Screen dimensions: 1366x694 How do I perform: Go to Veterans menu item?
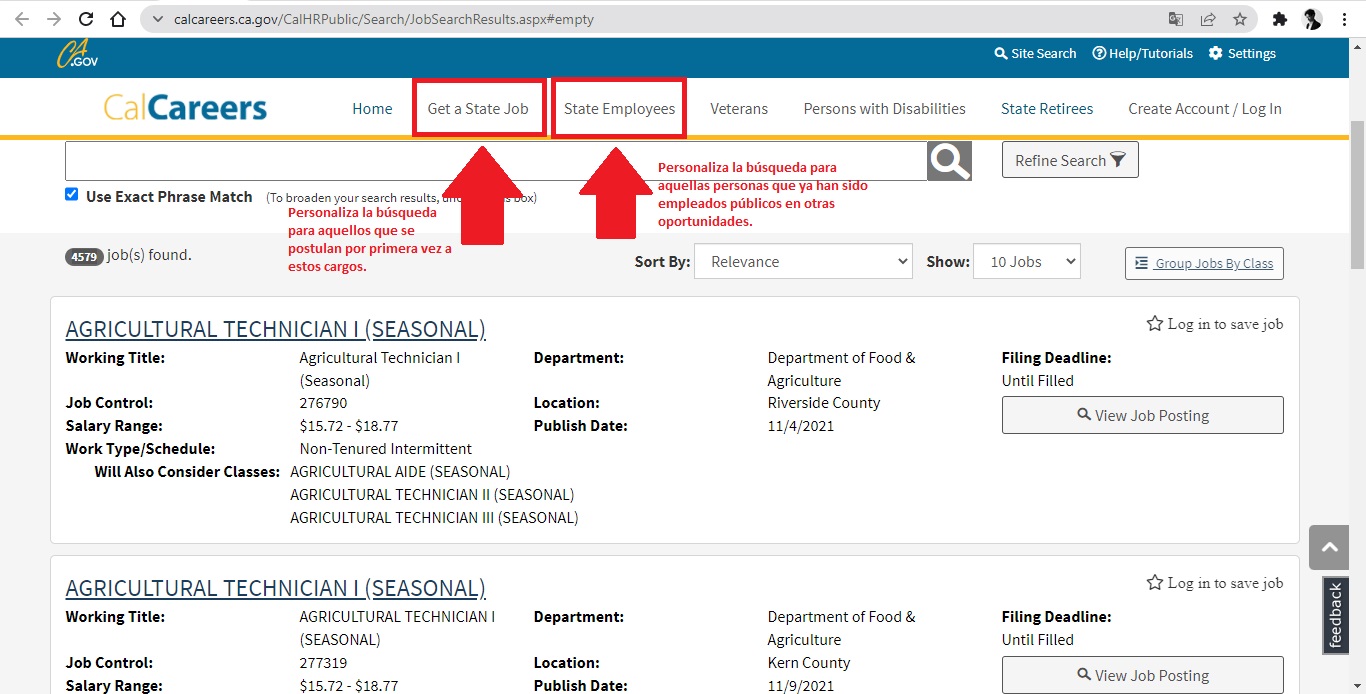[738, 109]
